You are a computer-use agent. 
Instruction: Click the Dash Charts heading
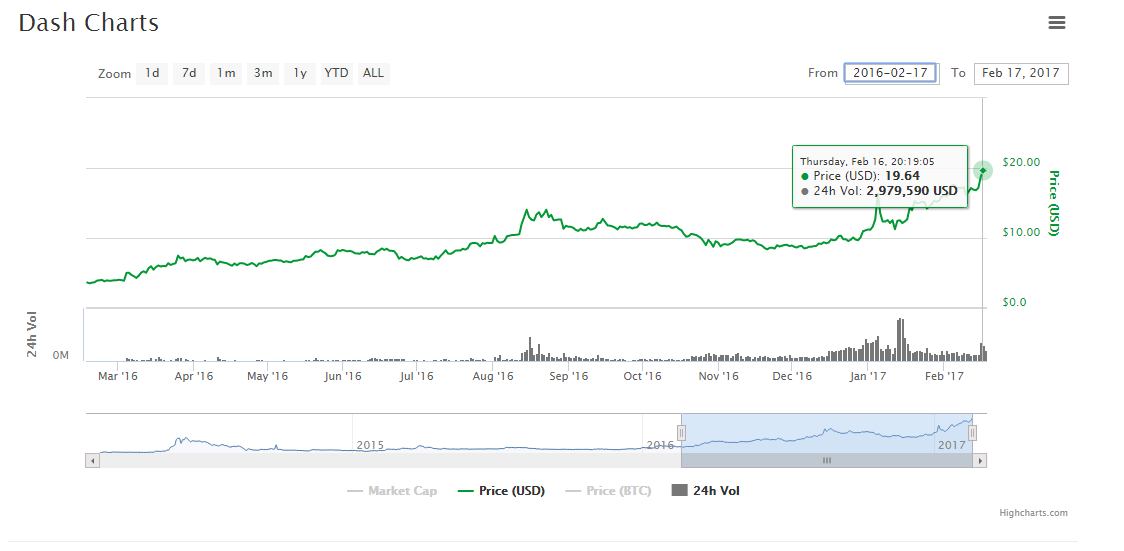pos(88,23)
